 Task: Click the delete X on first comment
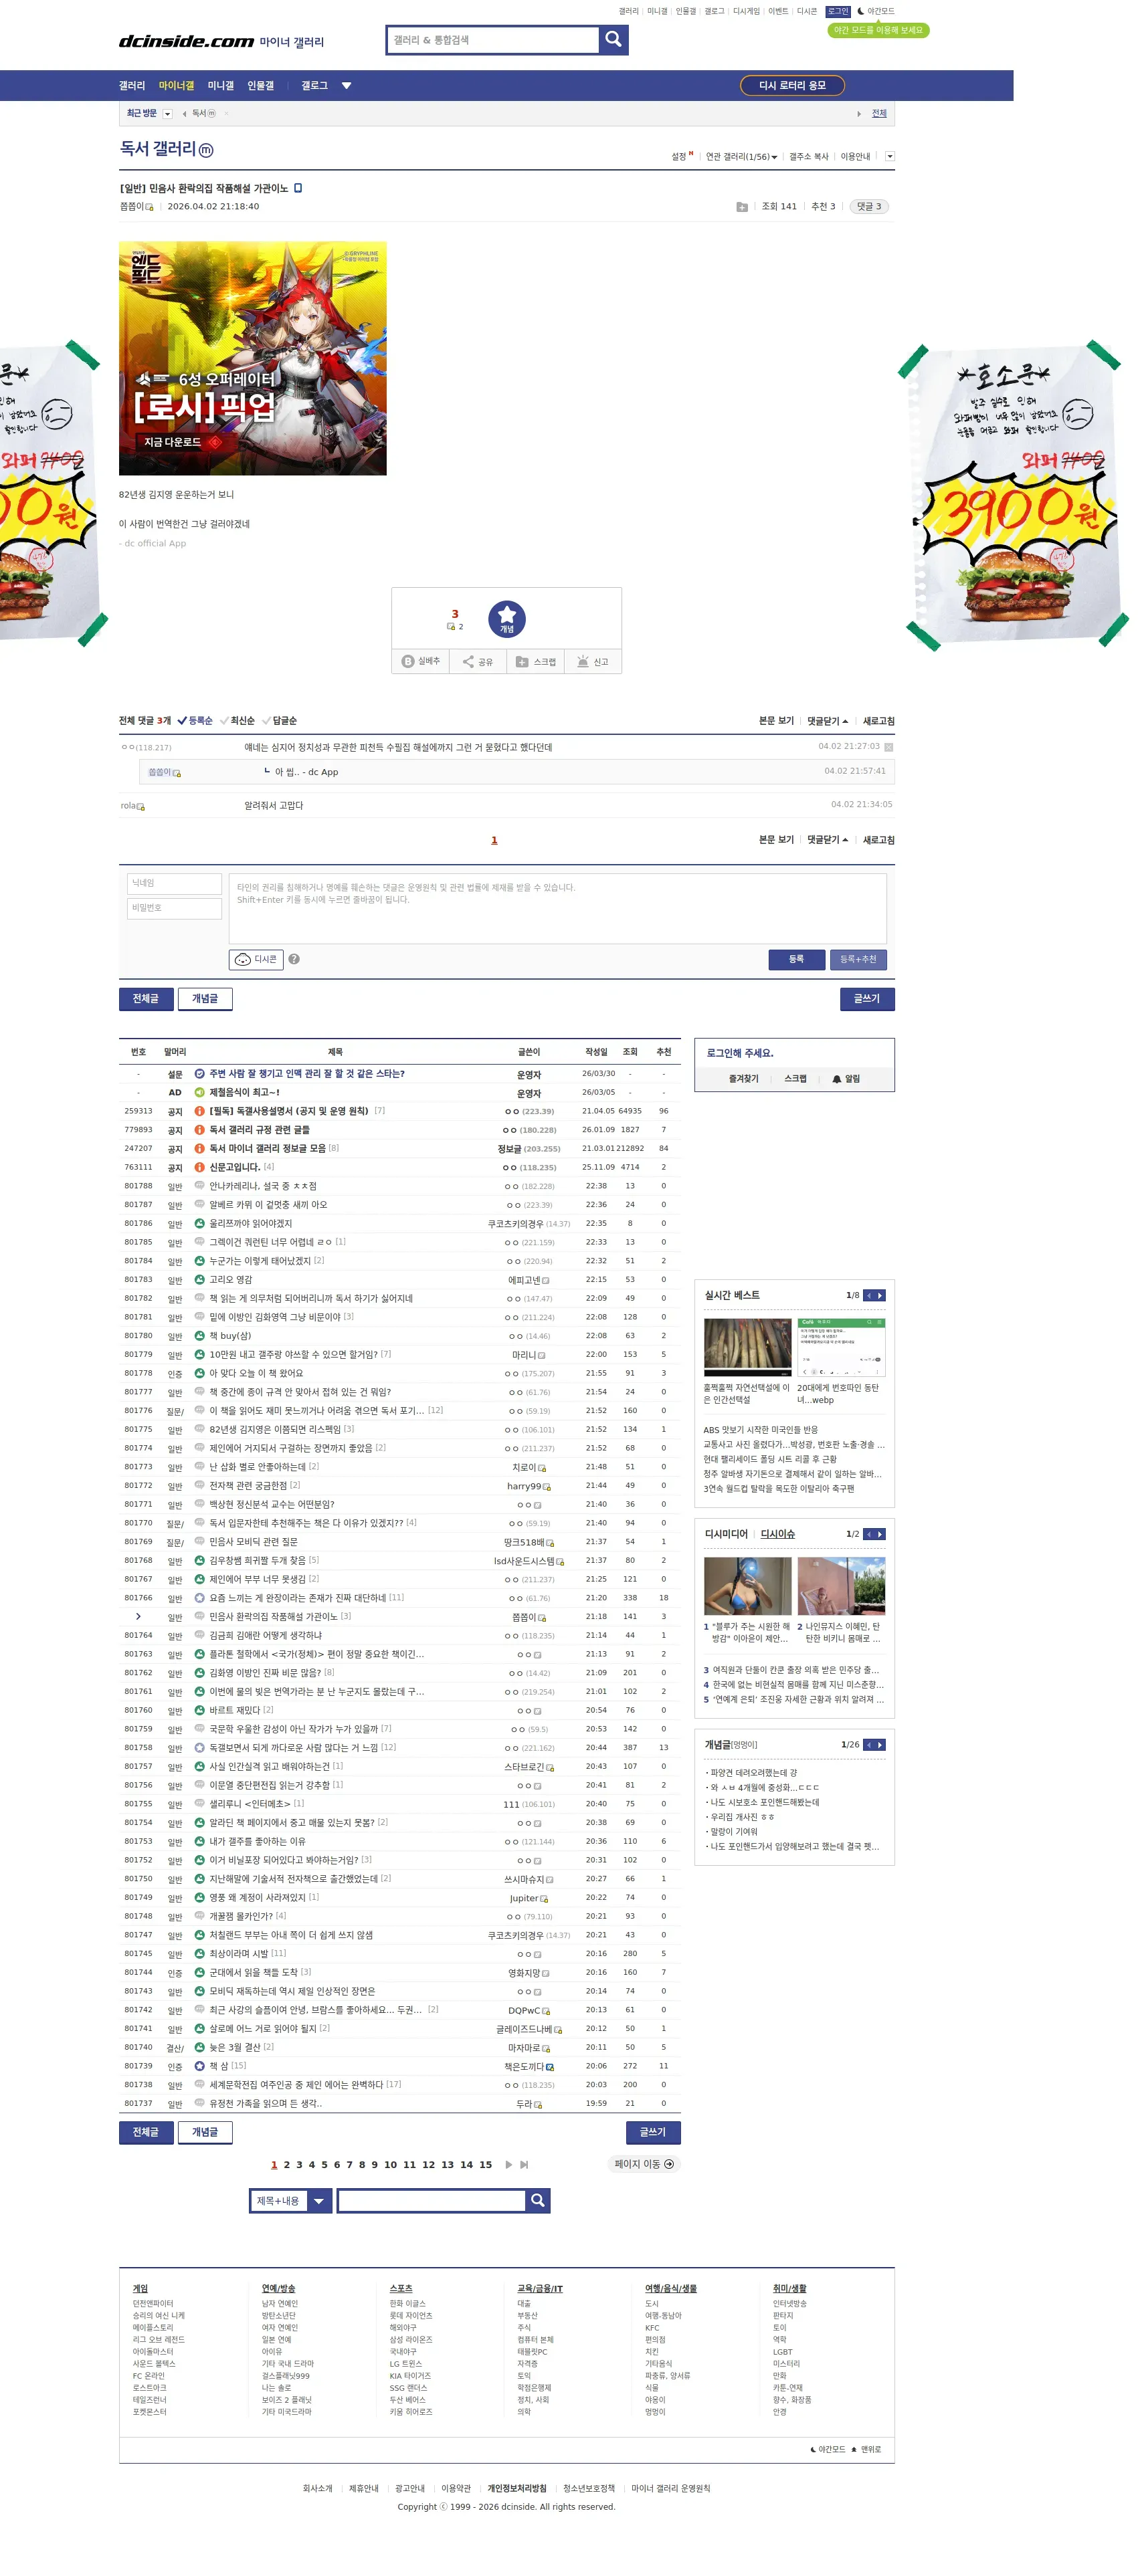coord(889,747)
